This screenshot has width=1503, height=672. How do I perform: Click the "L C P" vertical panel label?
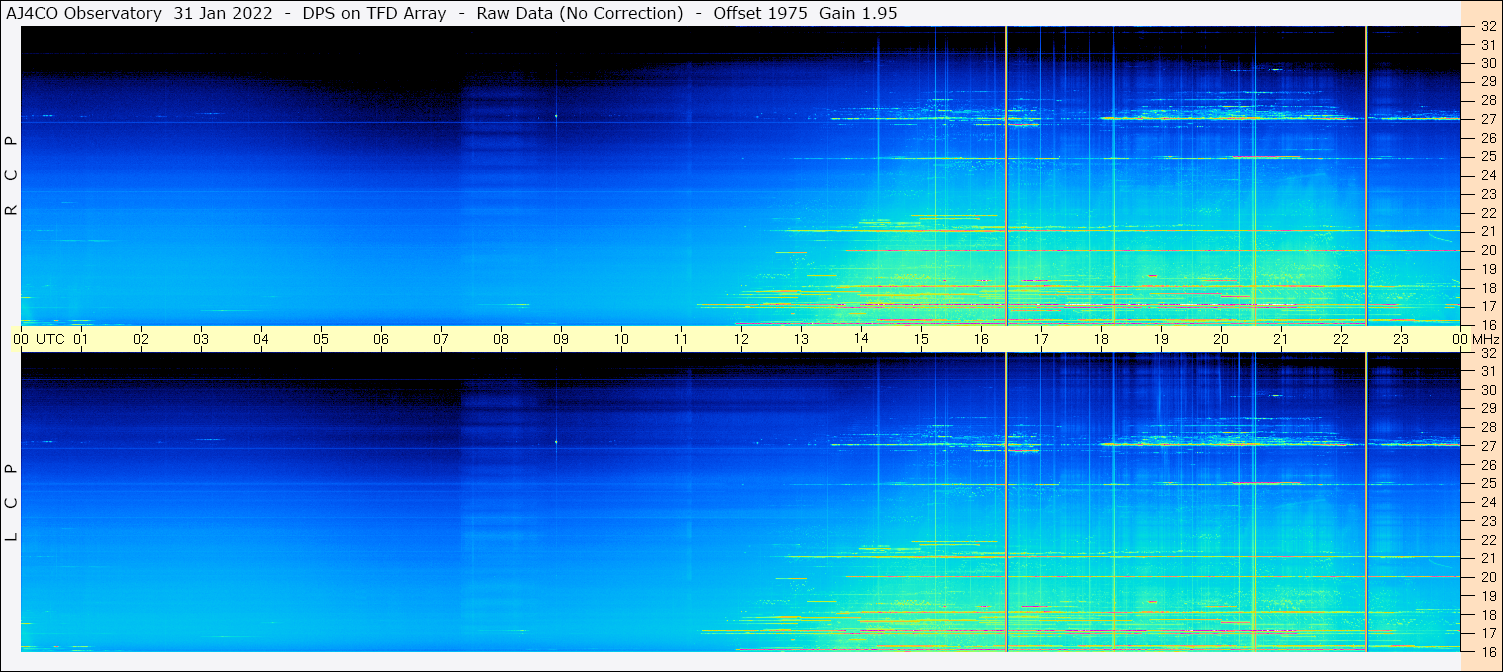(x=11, y=502)
